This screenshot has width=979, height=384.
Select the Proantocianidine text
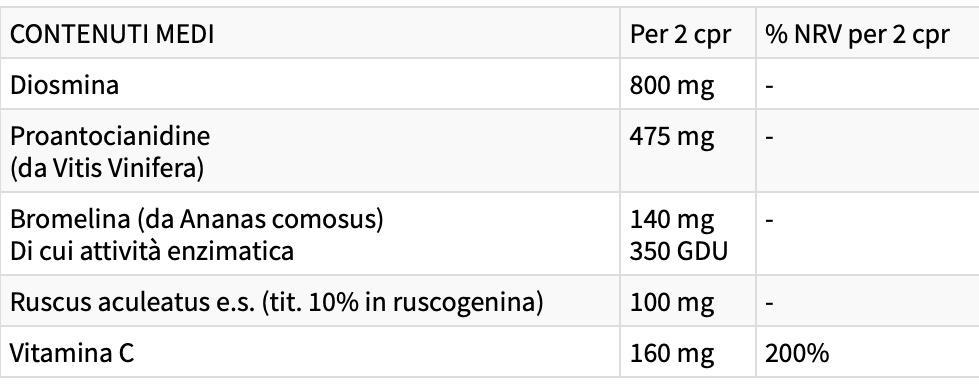click(110, 135)
